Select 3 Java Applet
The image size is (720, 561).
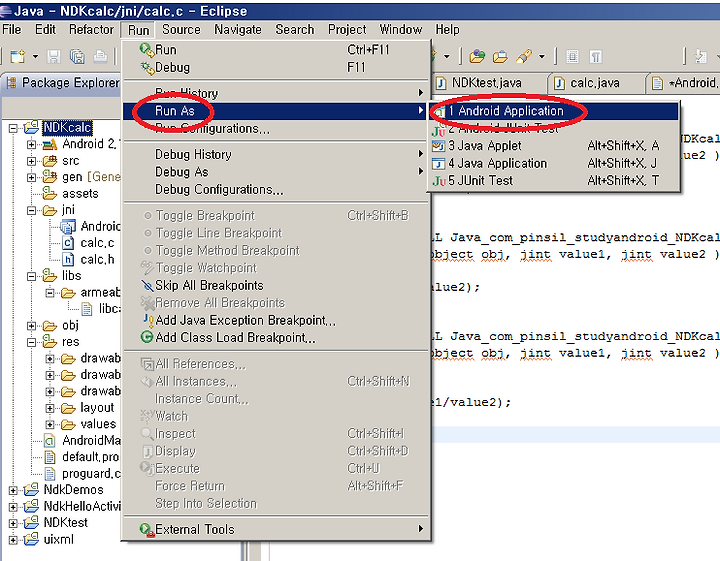[x=554, y=146]
